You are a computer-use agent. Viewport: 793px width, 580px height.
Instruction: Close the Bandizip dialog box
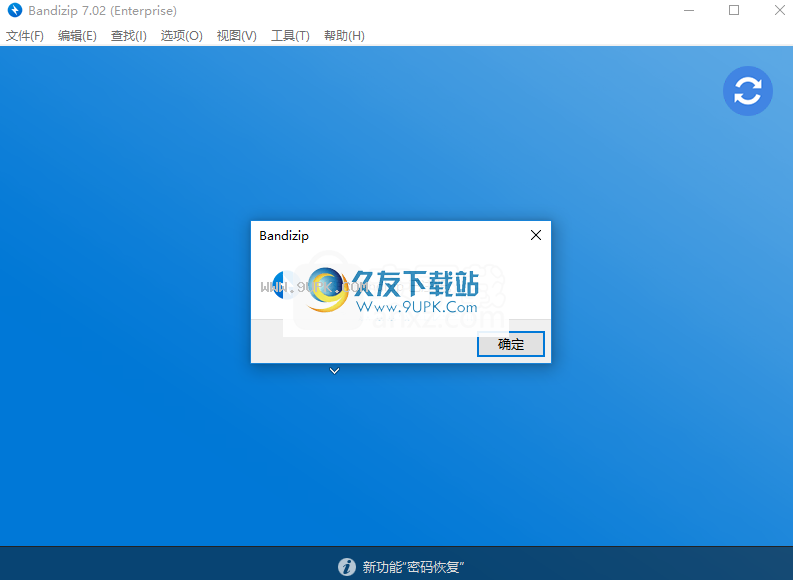tap(536, 235)
